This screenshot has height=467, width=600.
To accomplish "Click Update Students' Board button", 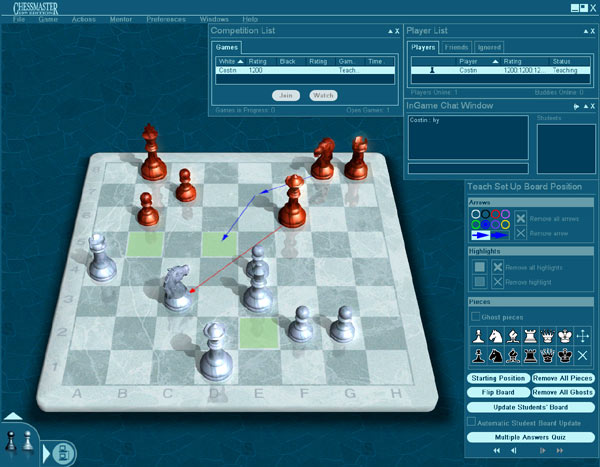I will click(x=531, y=407).
